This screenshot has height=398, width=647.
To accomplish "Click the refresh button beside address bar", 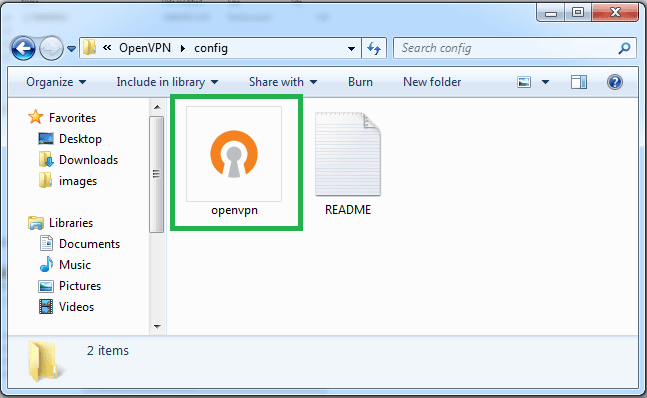I will 374,48.
